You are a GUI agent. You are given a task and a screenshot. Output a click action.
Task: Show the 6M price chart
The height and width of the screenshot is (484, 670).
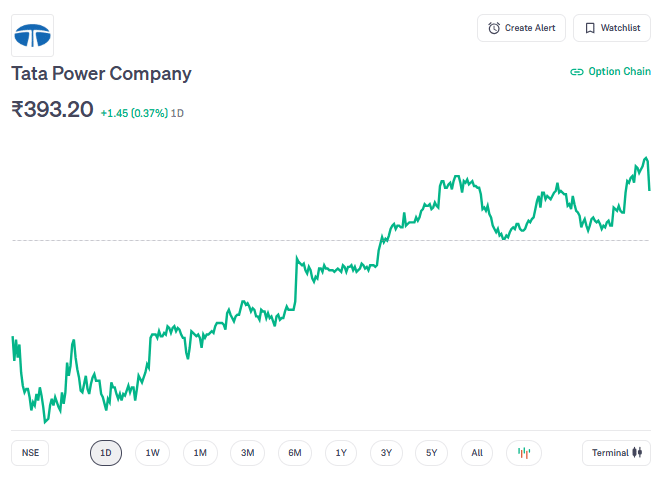pos(295,453)
